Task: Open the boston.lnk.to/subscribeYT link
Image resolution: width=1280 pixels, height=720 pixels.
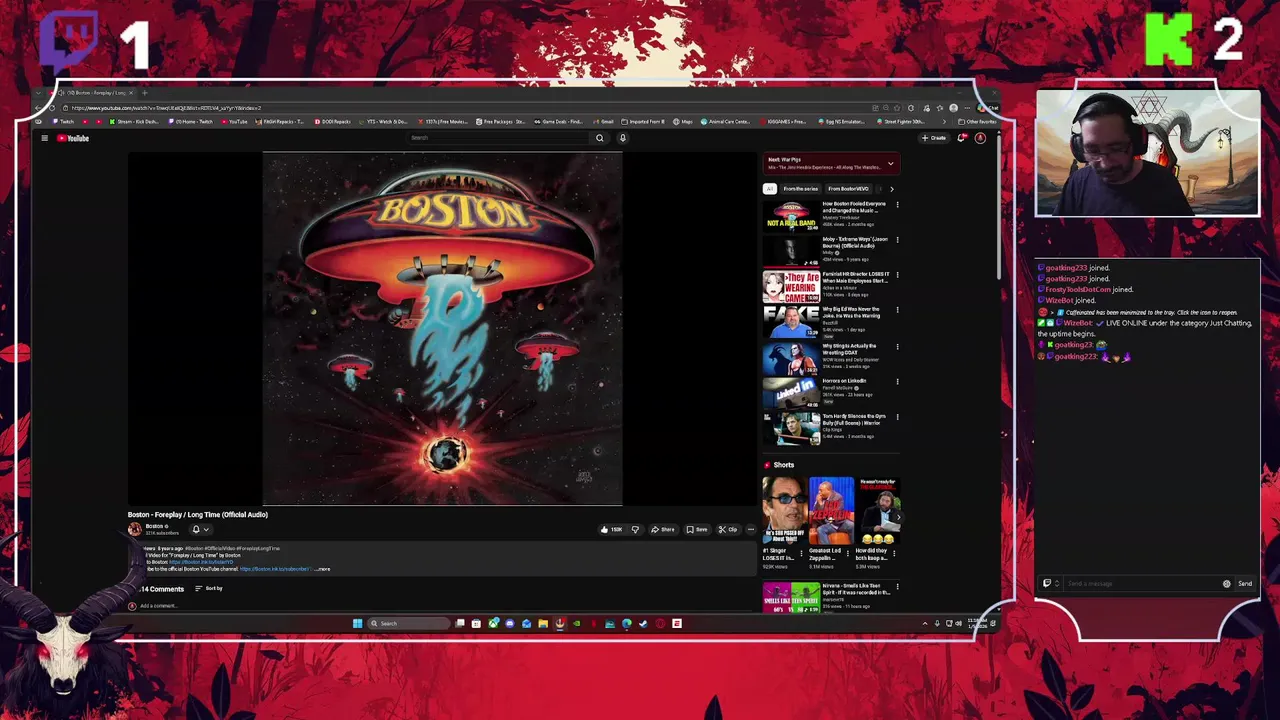Action: click(275, 569)
